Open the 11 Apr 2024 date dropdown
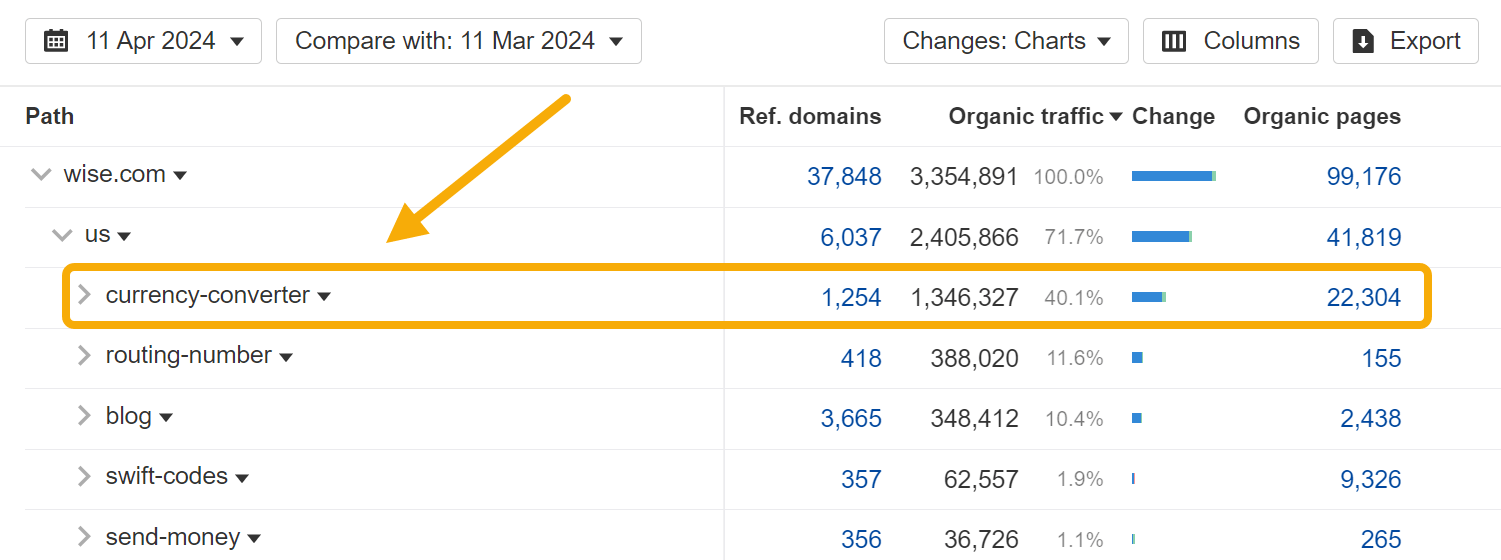The height and width of the screenshot is (560, 1501). (x=143, y=41)
